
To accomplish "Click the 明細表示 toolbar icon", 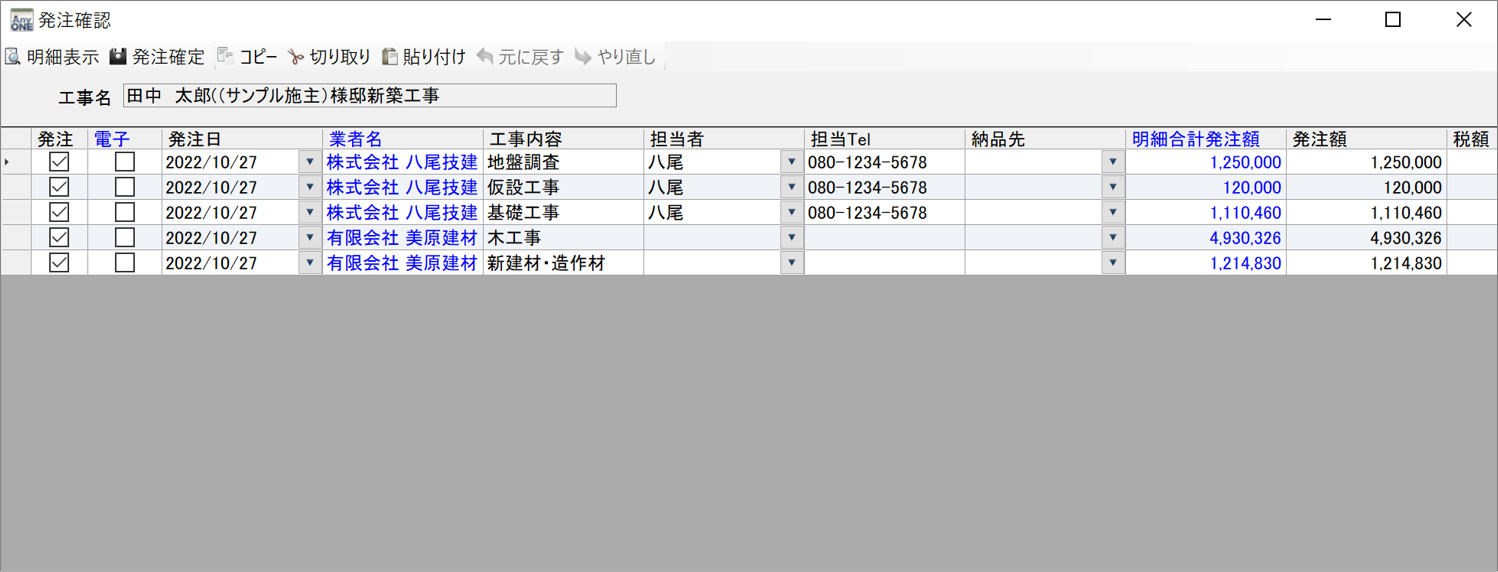I will [13, 57].
